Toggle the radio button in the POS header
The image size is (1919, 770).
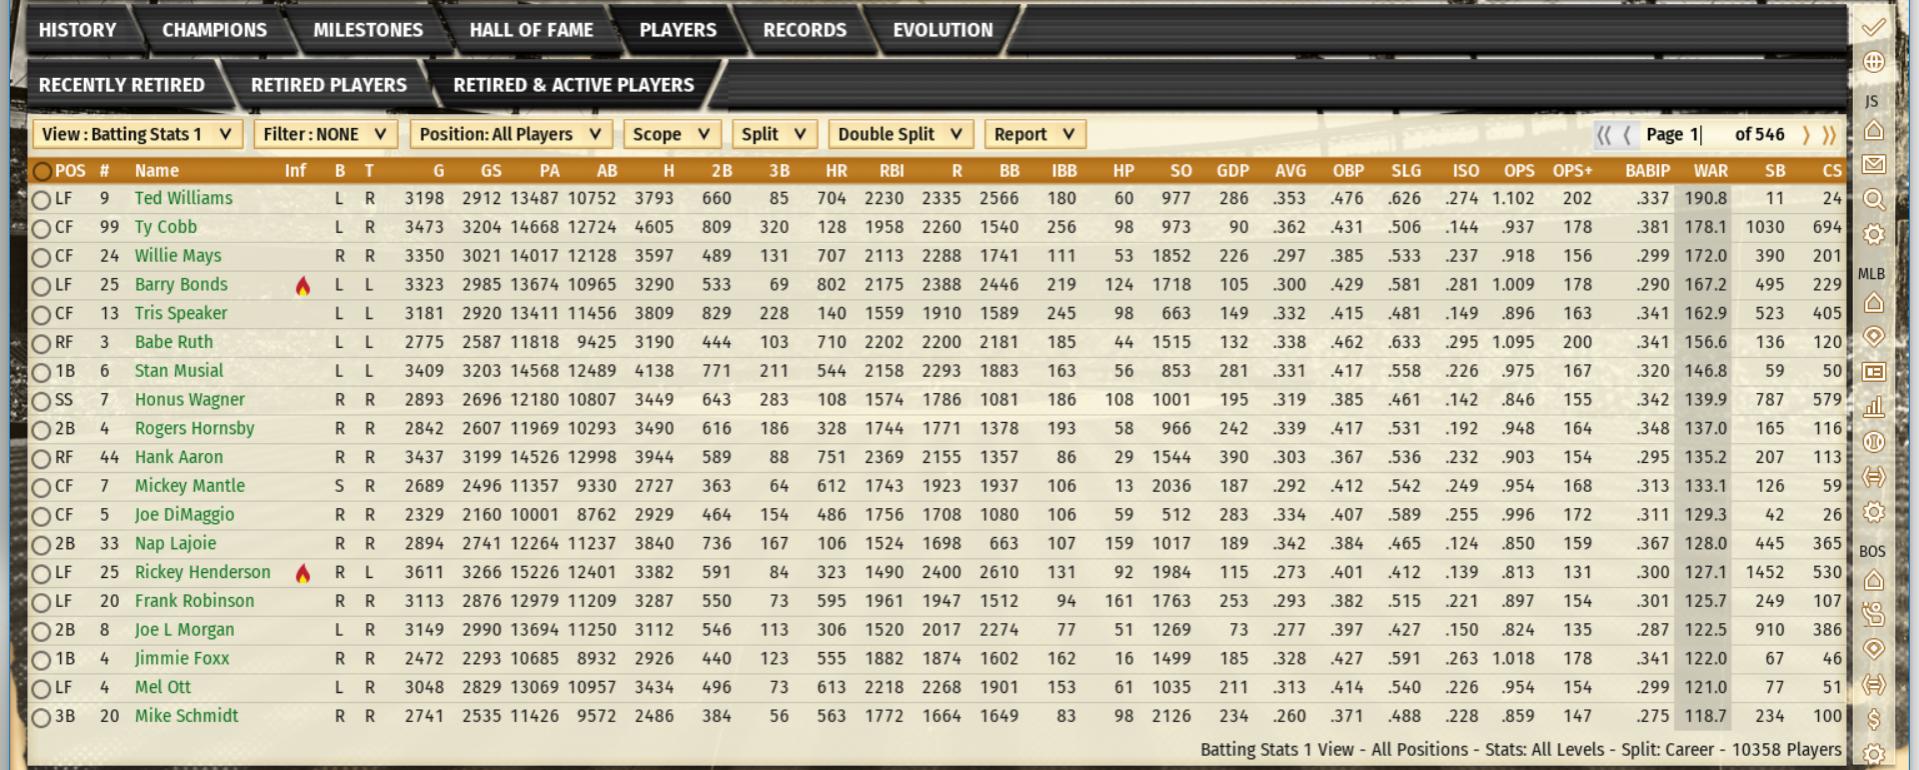point(42,171)
